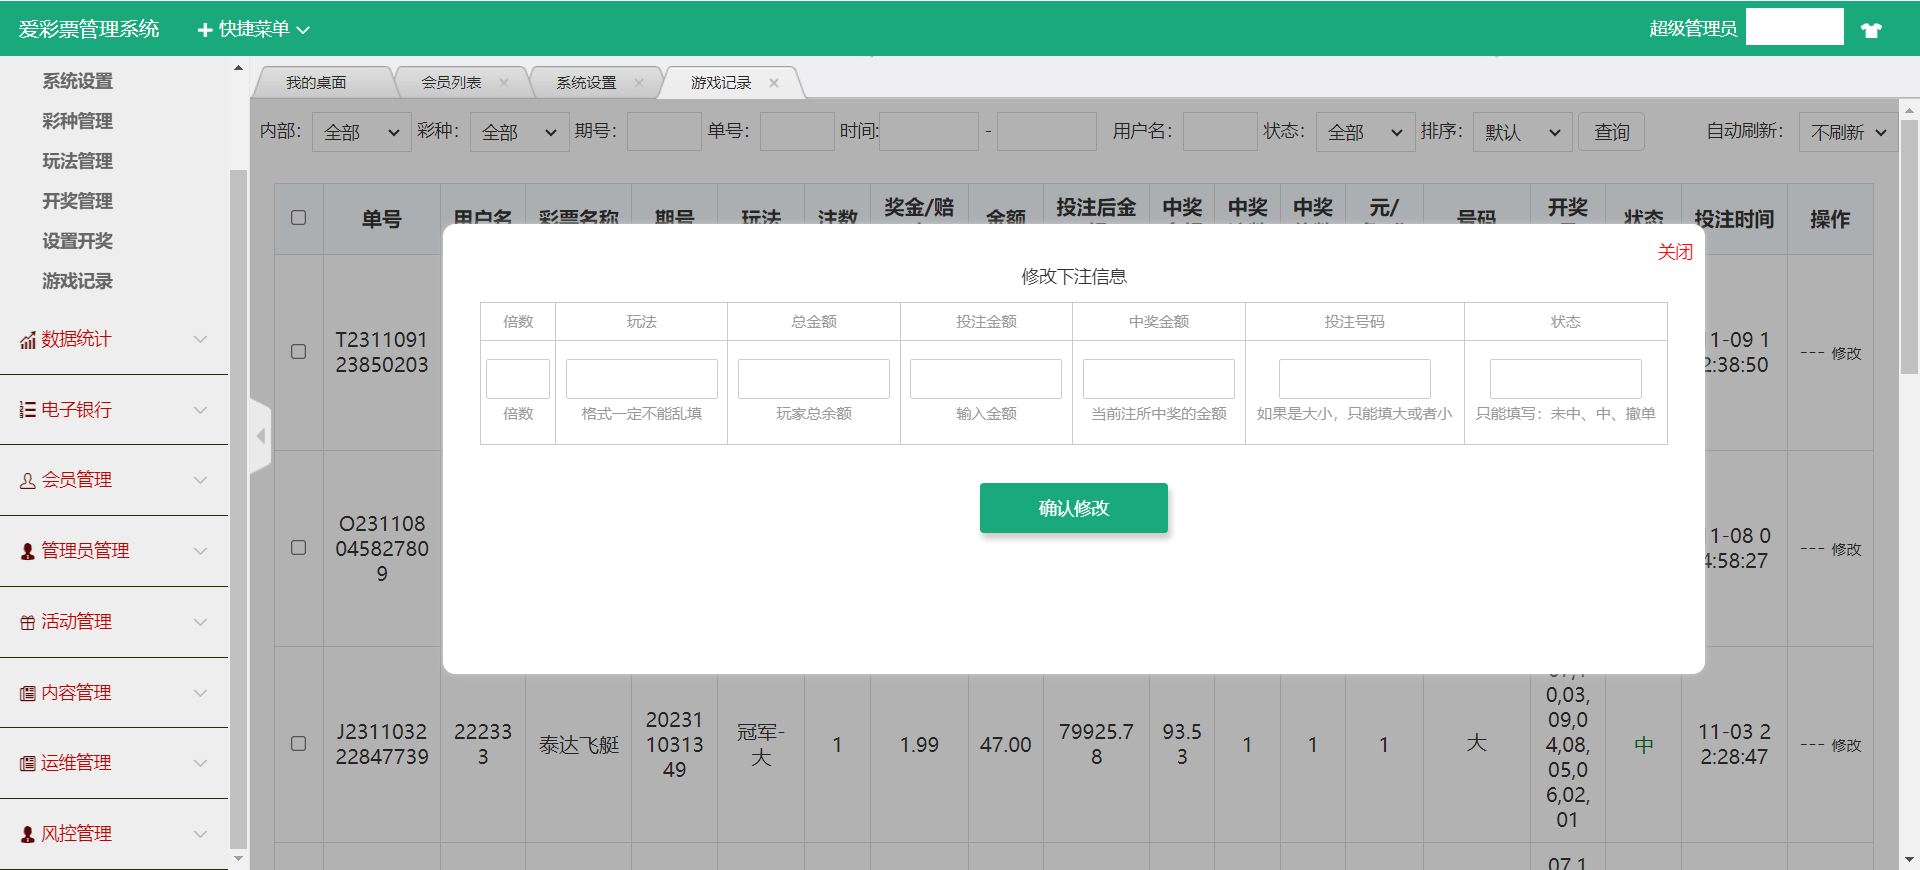Collapse sidebar with the left arrow handle
The image size is (1920, 870).
[260, 436]
